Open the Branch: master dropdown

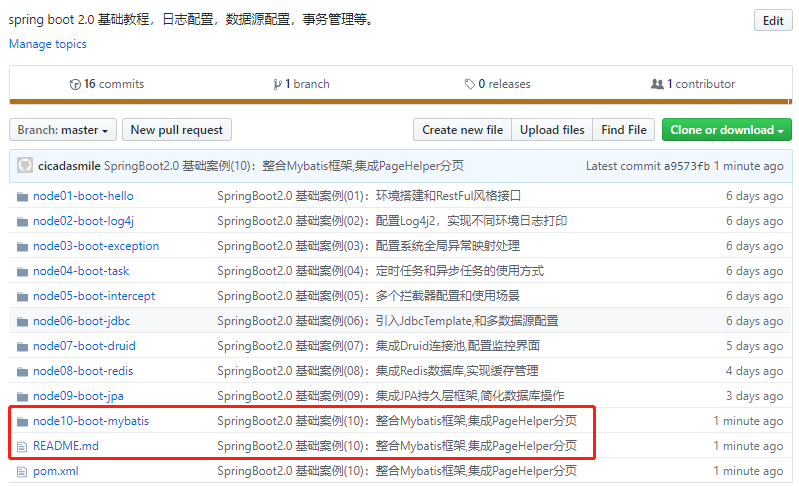tap(63, 130)
